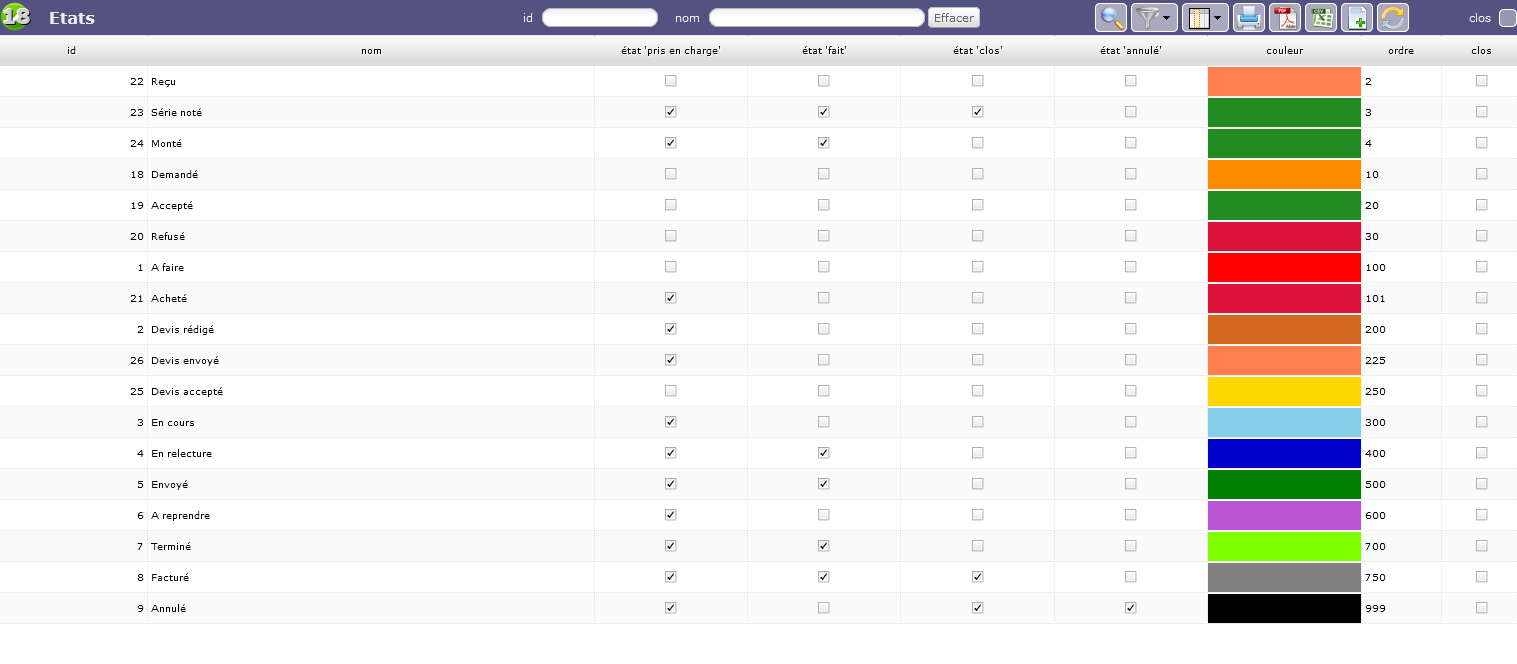Viewport: 1517px width, 664px height.
Task: Click the dark blue swatch for En relecture
Action: [1284, 453]
